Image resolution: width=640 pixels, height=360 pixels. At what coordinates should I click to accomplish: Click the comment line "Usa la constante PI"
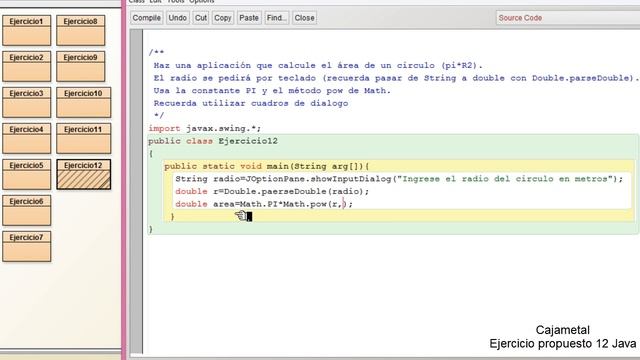(x=272, y=91)
